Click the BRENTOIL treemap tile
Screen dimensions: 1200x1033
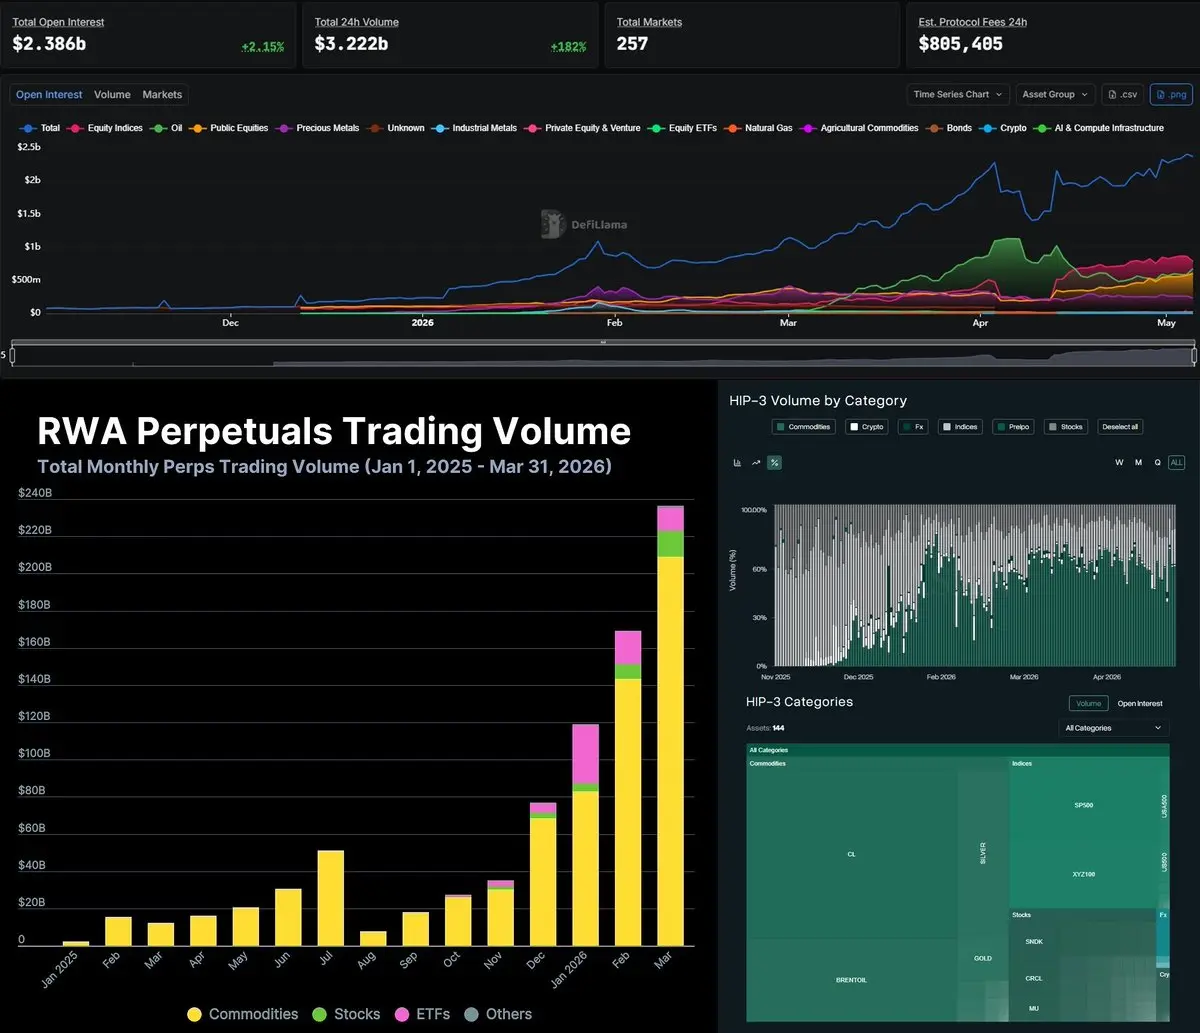pyautogui.click(x=851, y=979)
